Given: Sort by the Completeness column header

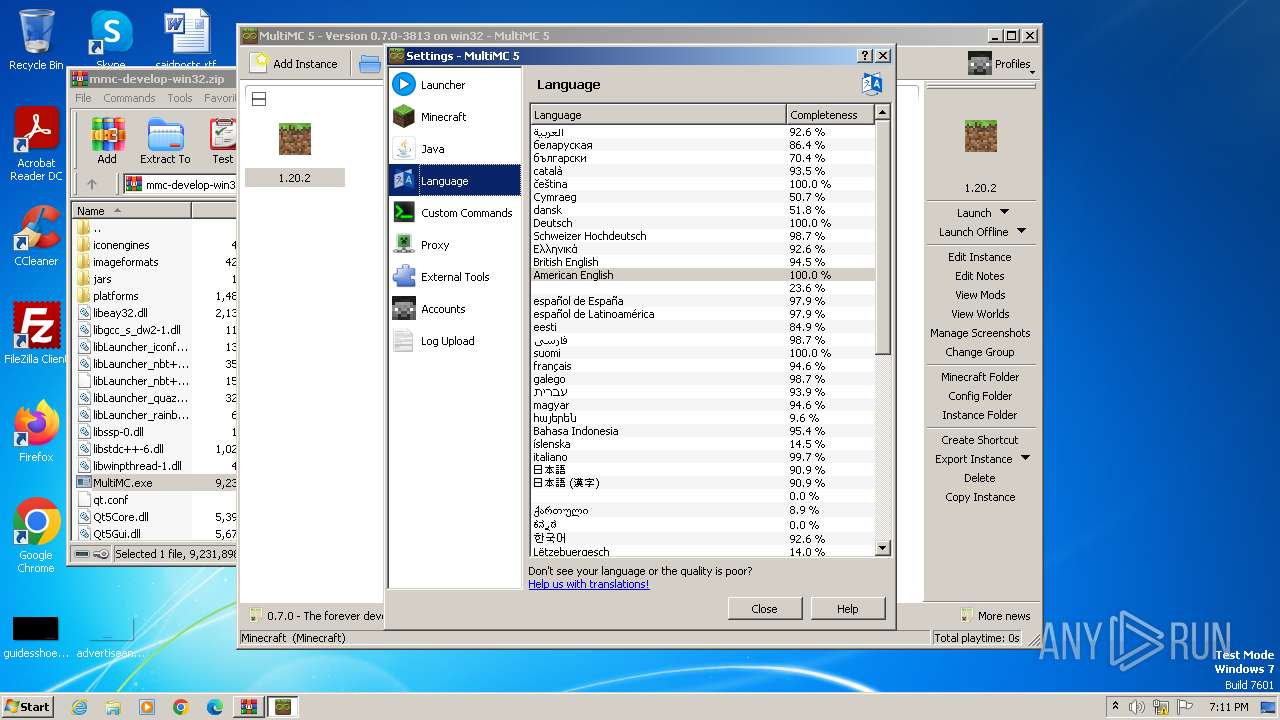Looking at the screenshot, I should [830, 115].
